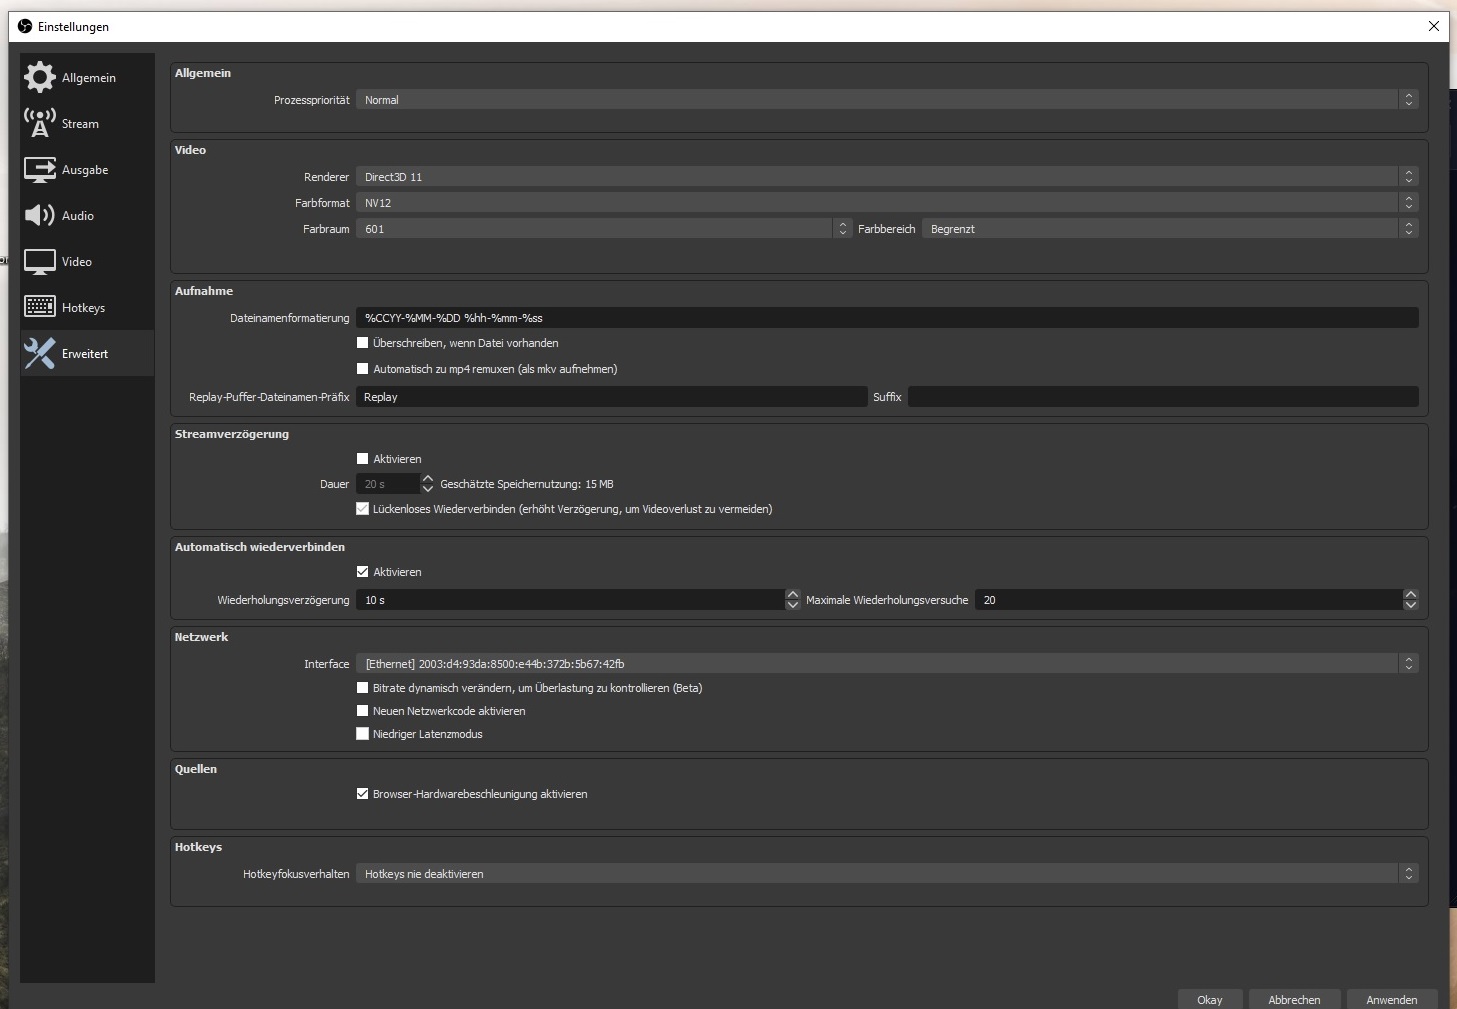
Task: Select the Ausgabe output icon
Action: coord(40,170)
